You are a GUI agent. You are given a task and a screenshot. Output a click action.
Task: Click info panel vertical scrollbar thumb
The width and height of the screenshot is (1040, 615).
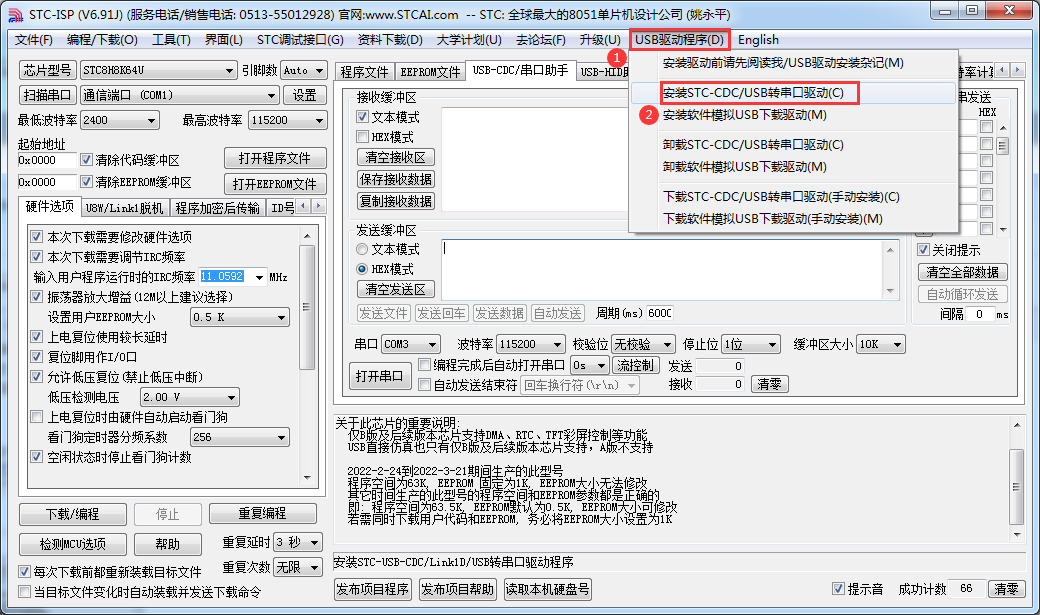(1016, 487)
